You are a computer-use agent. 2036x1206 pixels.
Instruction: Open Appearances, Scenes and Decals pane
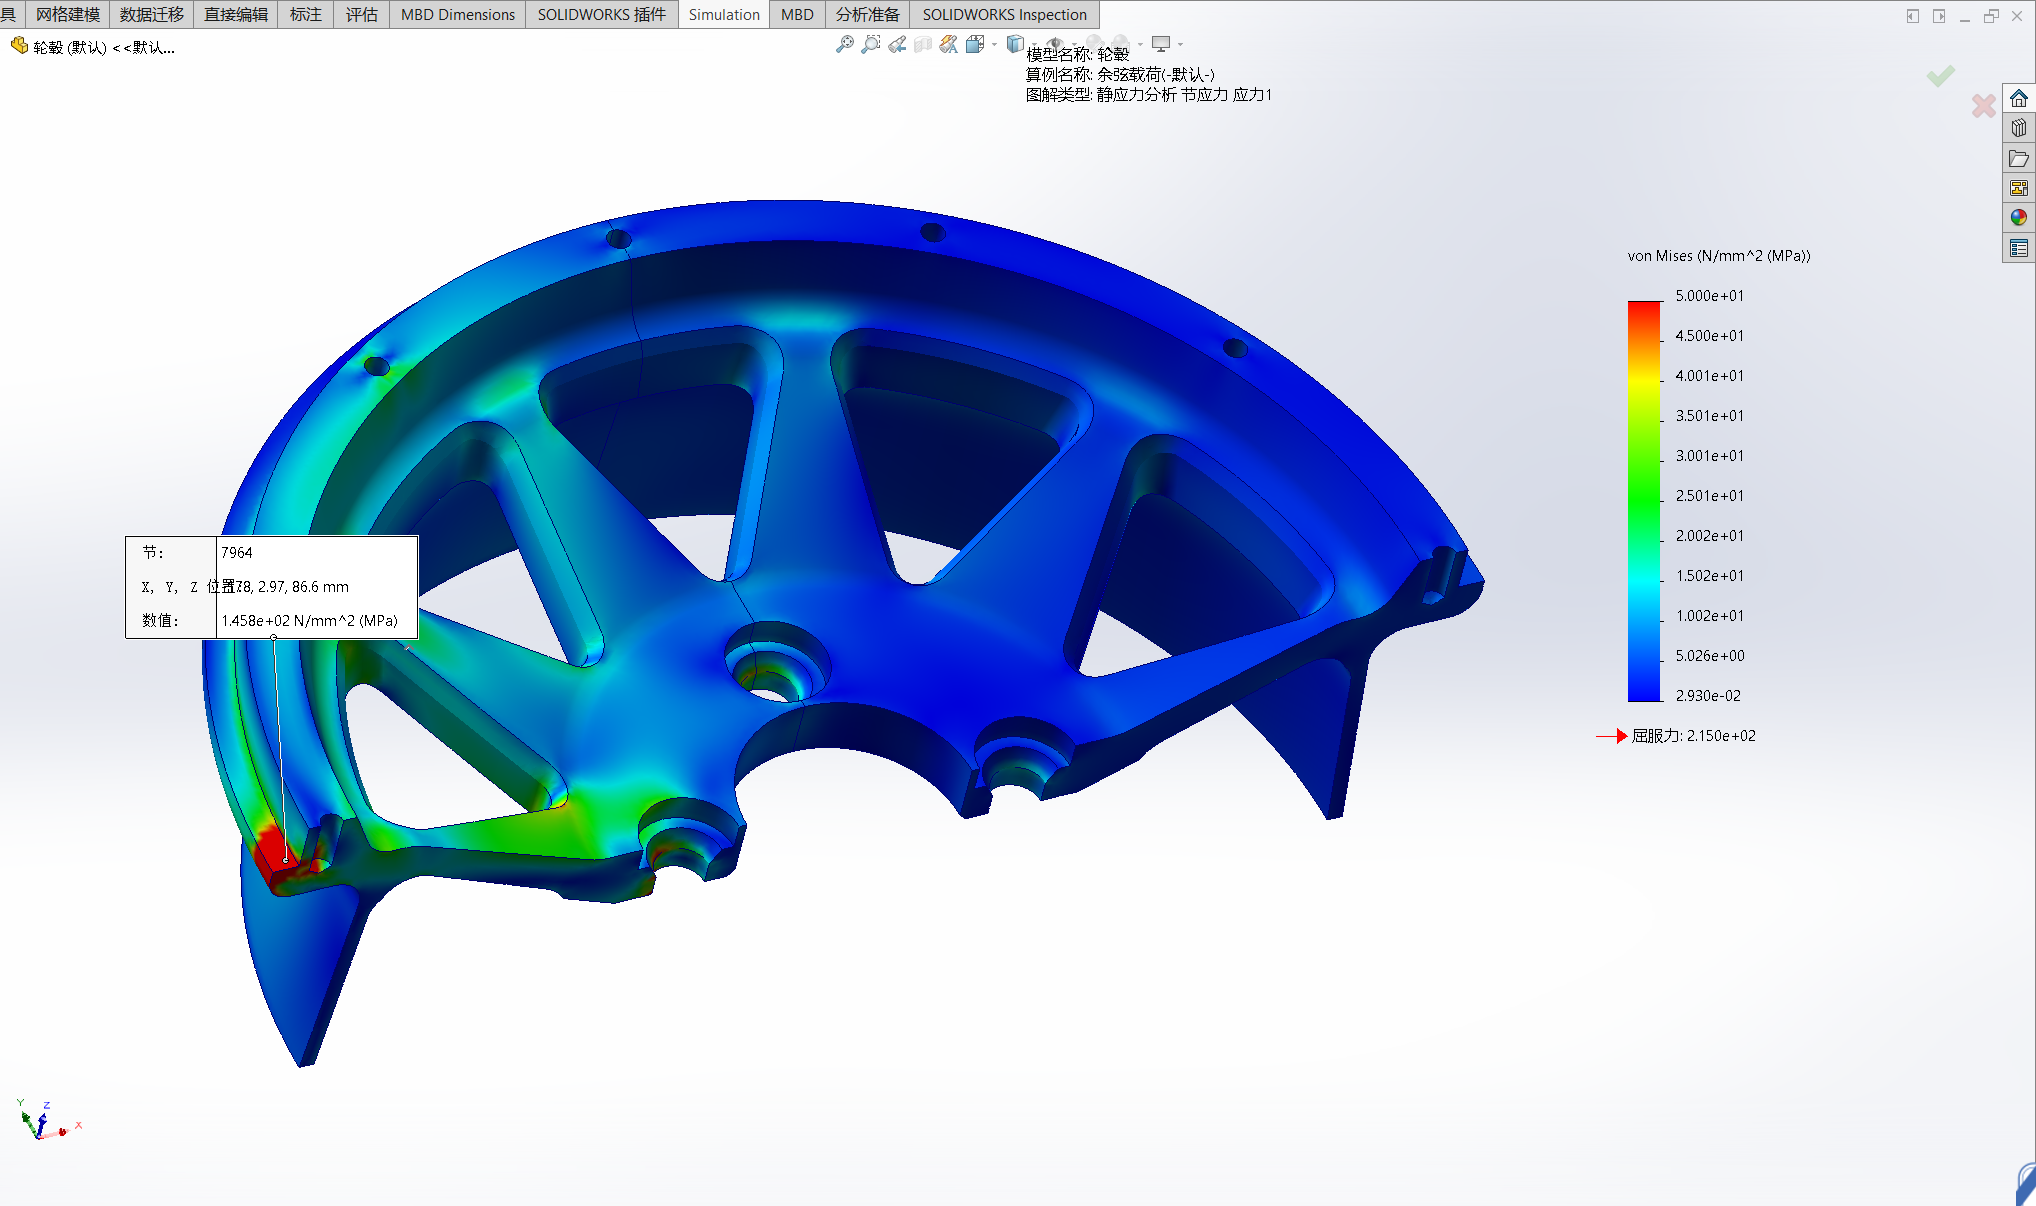pyautogui.click(x=2019, y=218)
